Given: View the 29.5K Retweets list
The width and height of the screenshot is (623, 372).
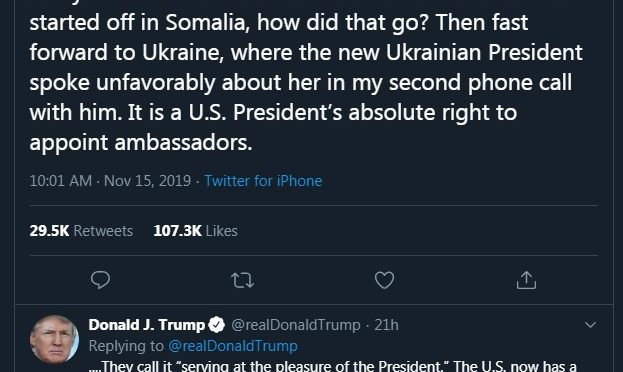Looking at the screenshot, I should [81, 231].
